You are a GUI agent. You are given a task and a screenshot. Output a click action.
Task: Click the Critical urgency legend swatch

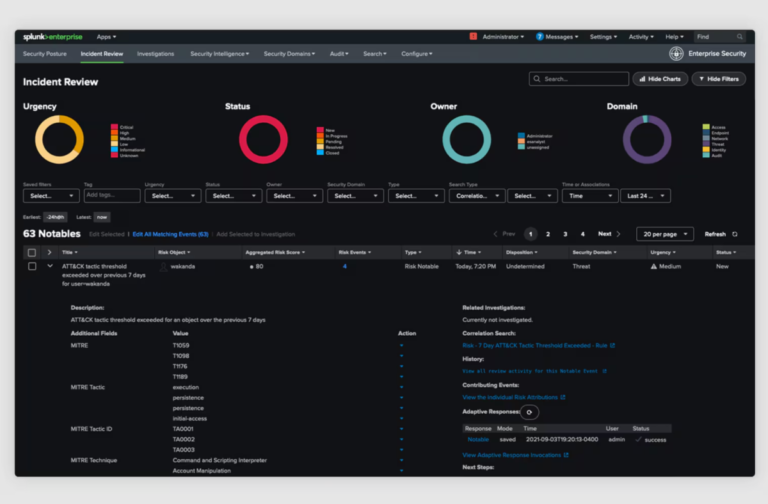[x=114, y=127]
